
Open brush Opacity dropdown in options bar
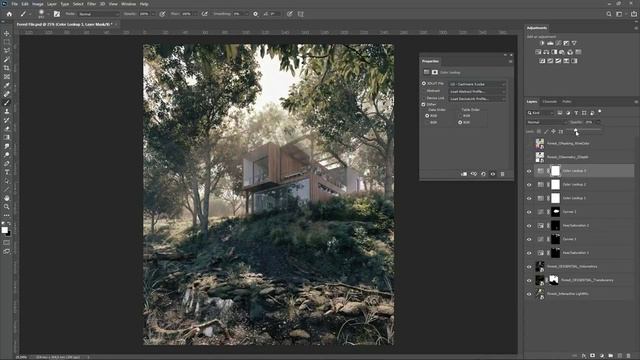(153, 14)
